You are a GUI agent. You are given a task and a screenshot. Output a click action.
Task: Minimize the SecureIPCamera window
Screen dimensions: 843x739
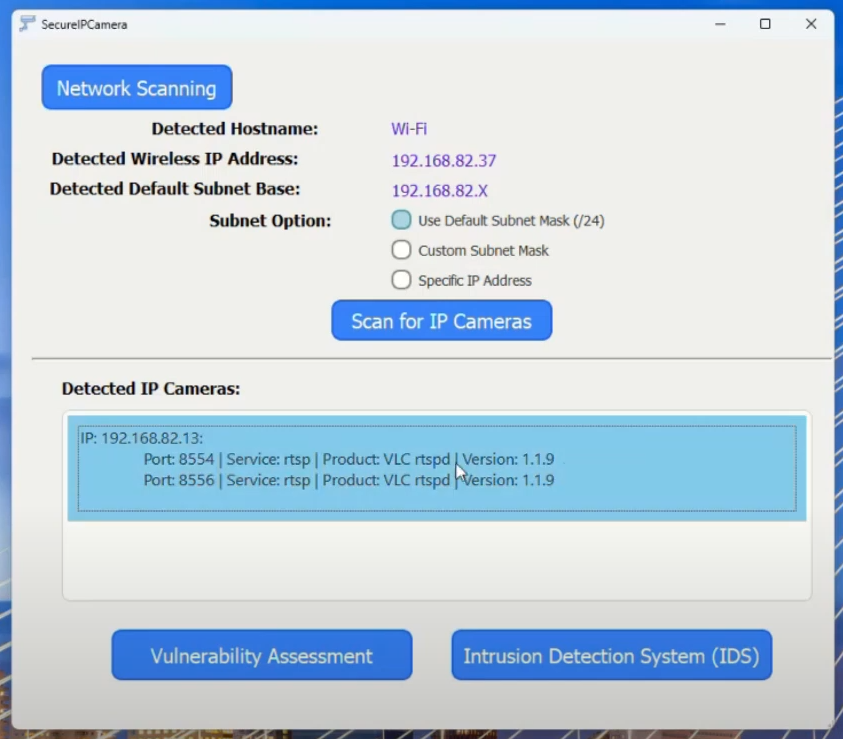click(719, 24)
